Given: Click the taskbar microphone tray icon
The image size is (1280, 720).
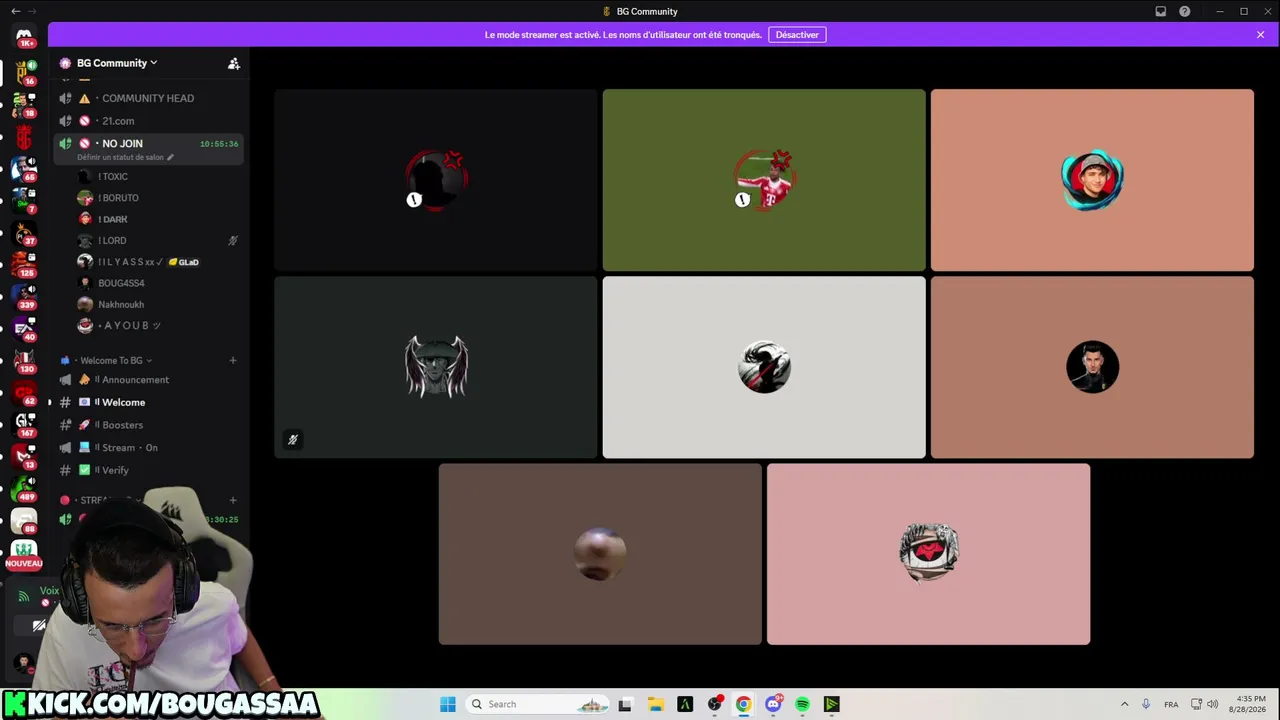Looking at the screenshot, I should pos(1146,704).
